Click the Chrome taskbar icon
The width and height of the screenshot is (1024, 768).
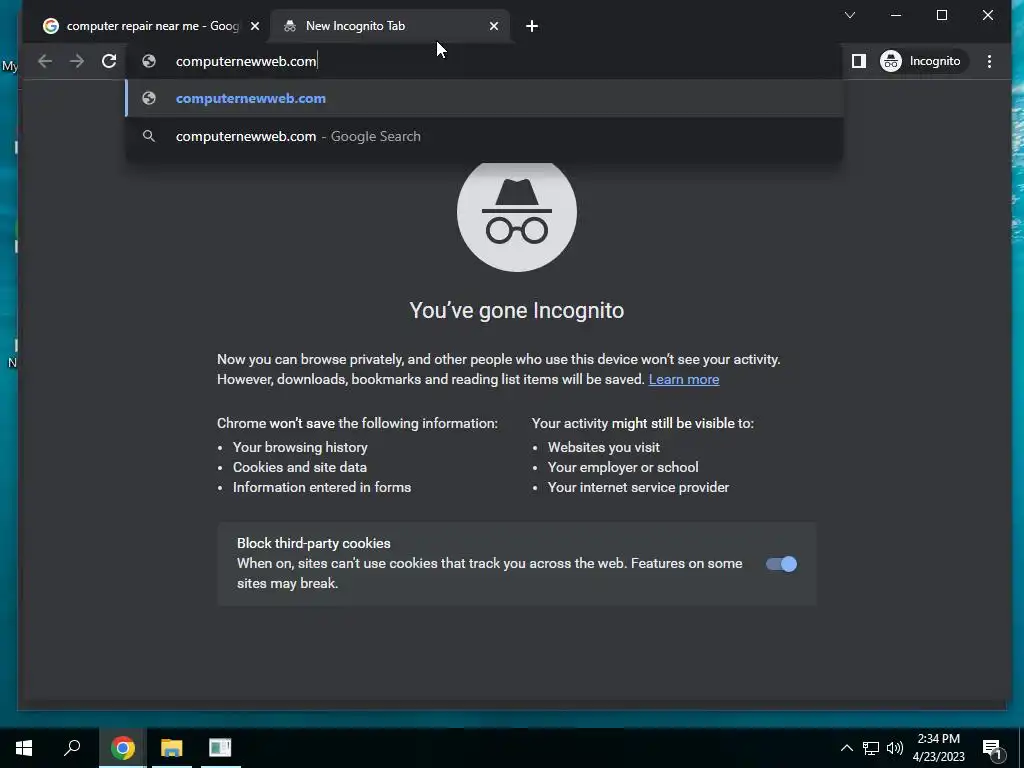123,748
